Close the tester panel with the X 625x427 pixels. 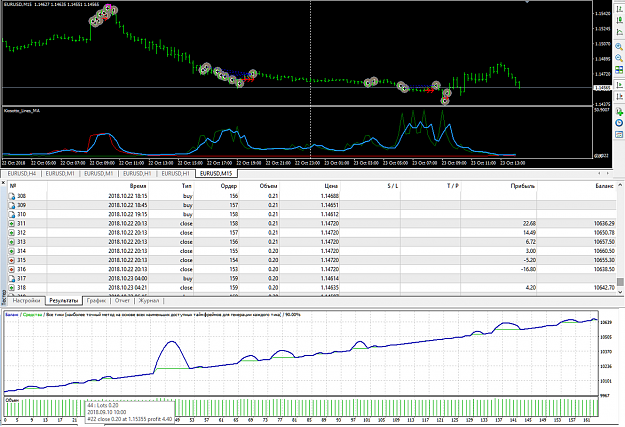(3, 183)
